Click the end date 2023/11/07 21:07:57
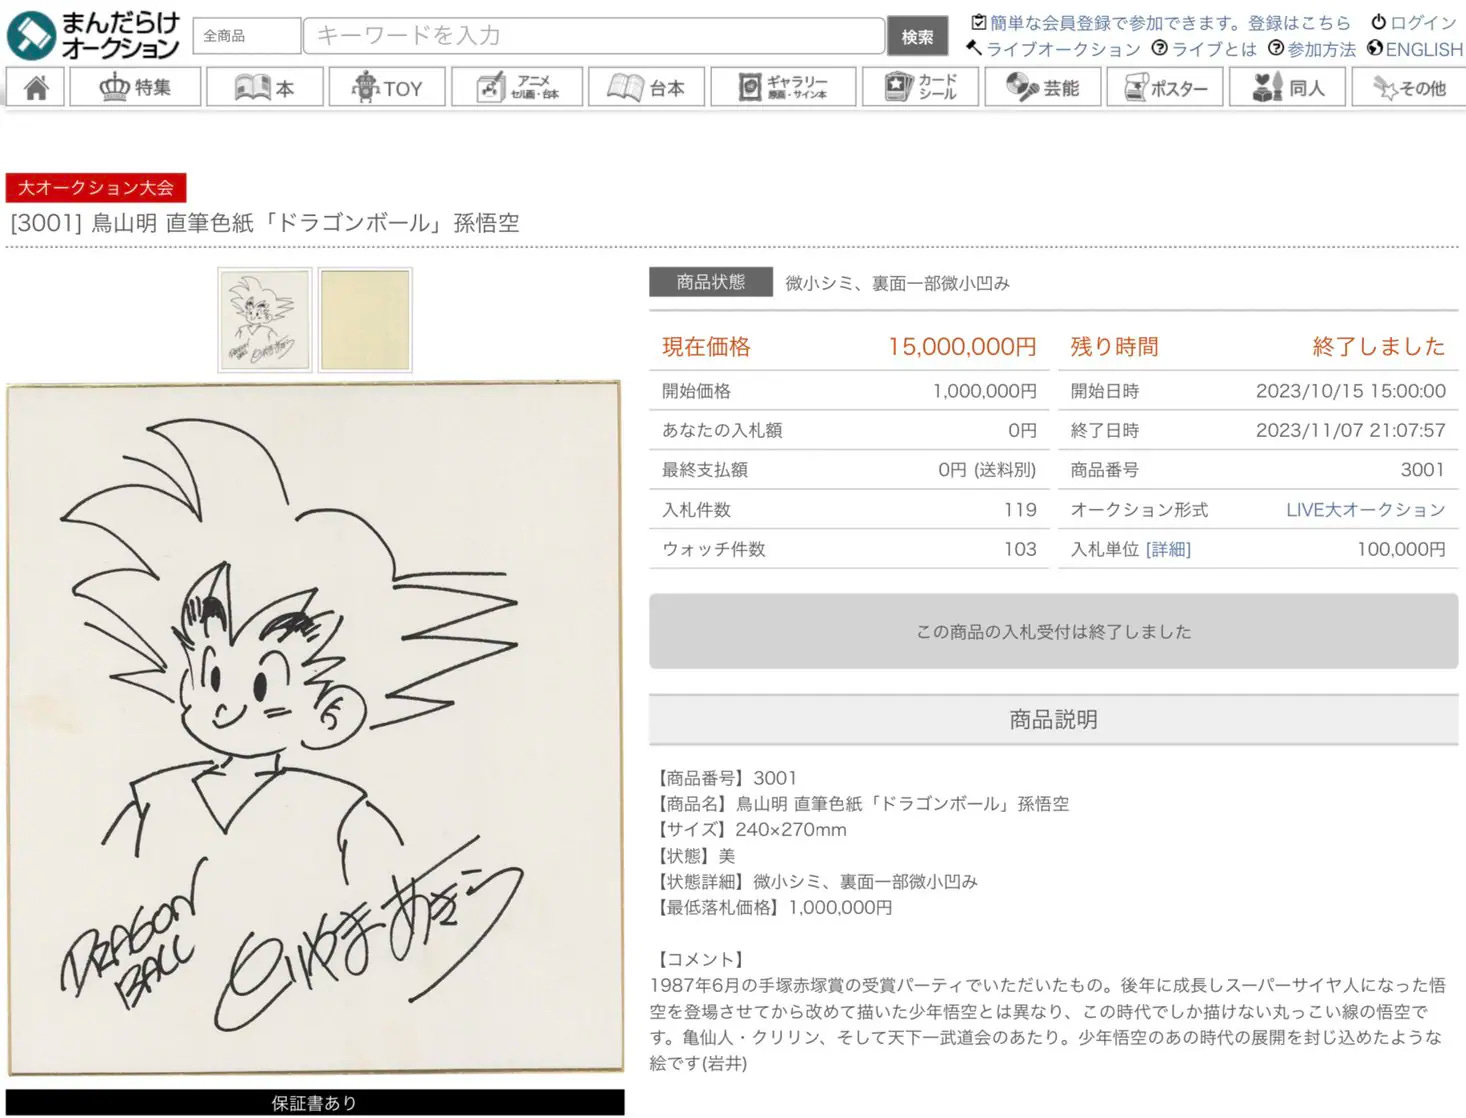The height and width of the screenshot is (1118, 1466). coord(1350,431)
